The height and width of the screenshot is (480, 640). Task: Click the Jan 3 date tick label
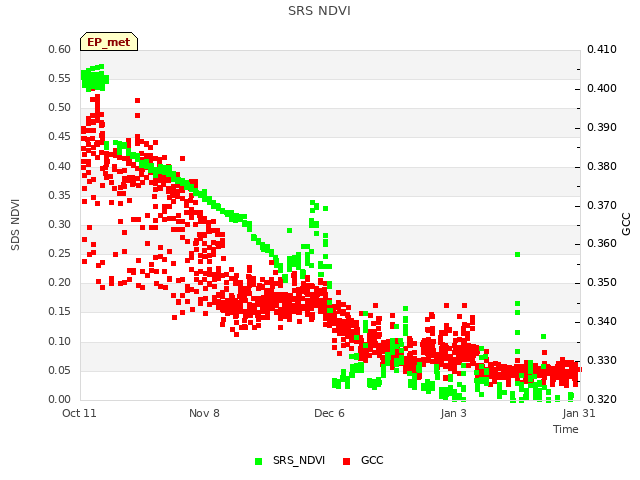click(453, 413)
